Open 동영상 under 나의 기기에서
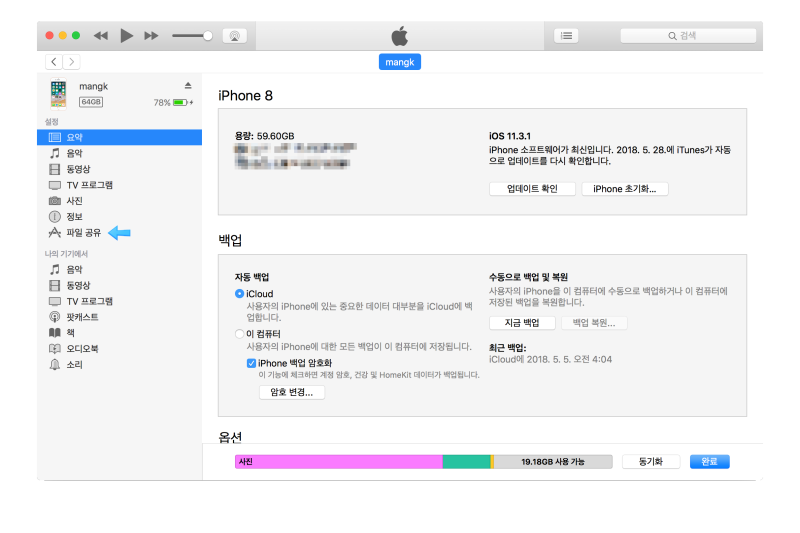 click(119, 285)
